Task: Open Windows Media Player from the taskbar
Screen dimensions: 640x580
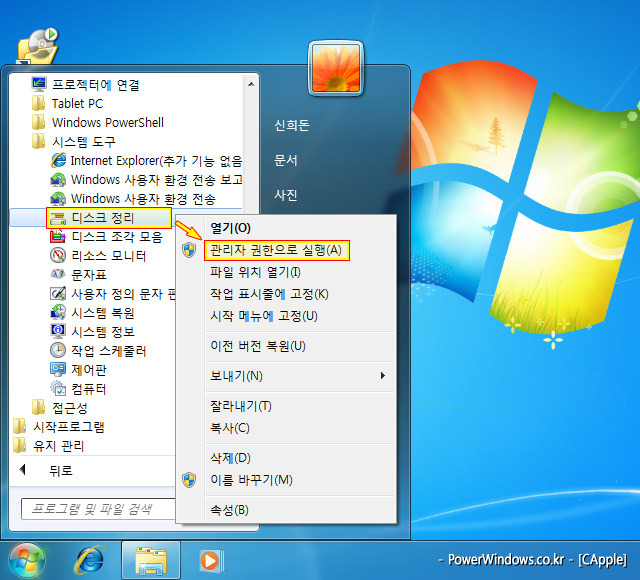Action: (211, 561)
